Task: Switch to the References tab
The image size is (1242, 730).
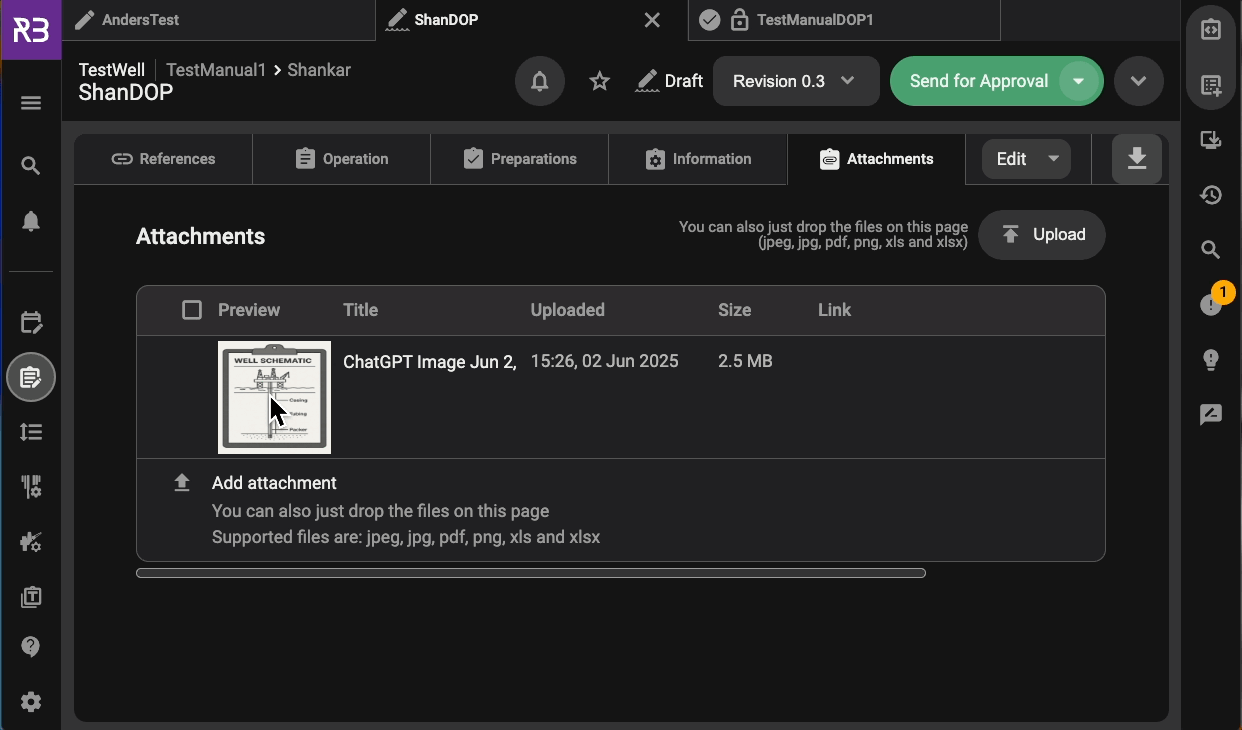Action: pos(163,158)
